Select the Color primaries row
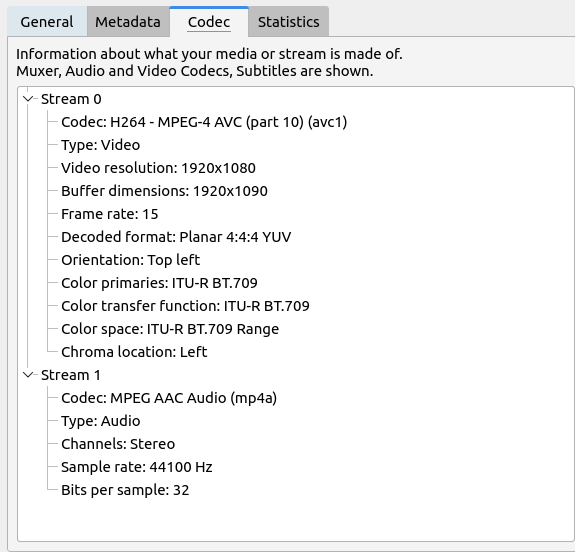 [159, 283]
